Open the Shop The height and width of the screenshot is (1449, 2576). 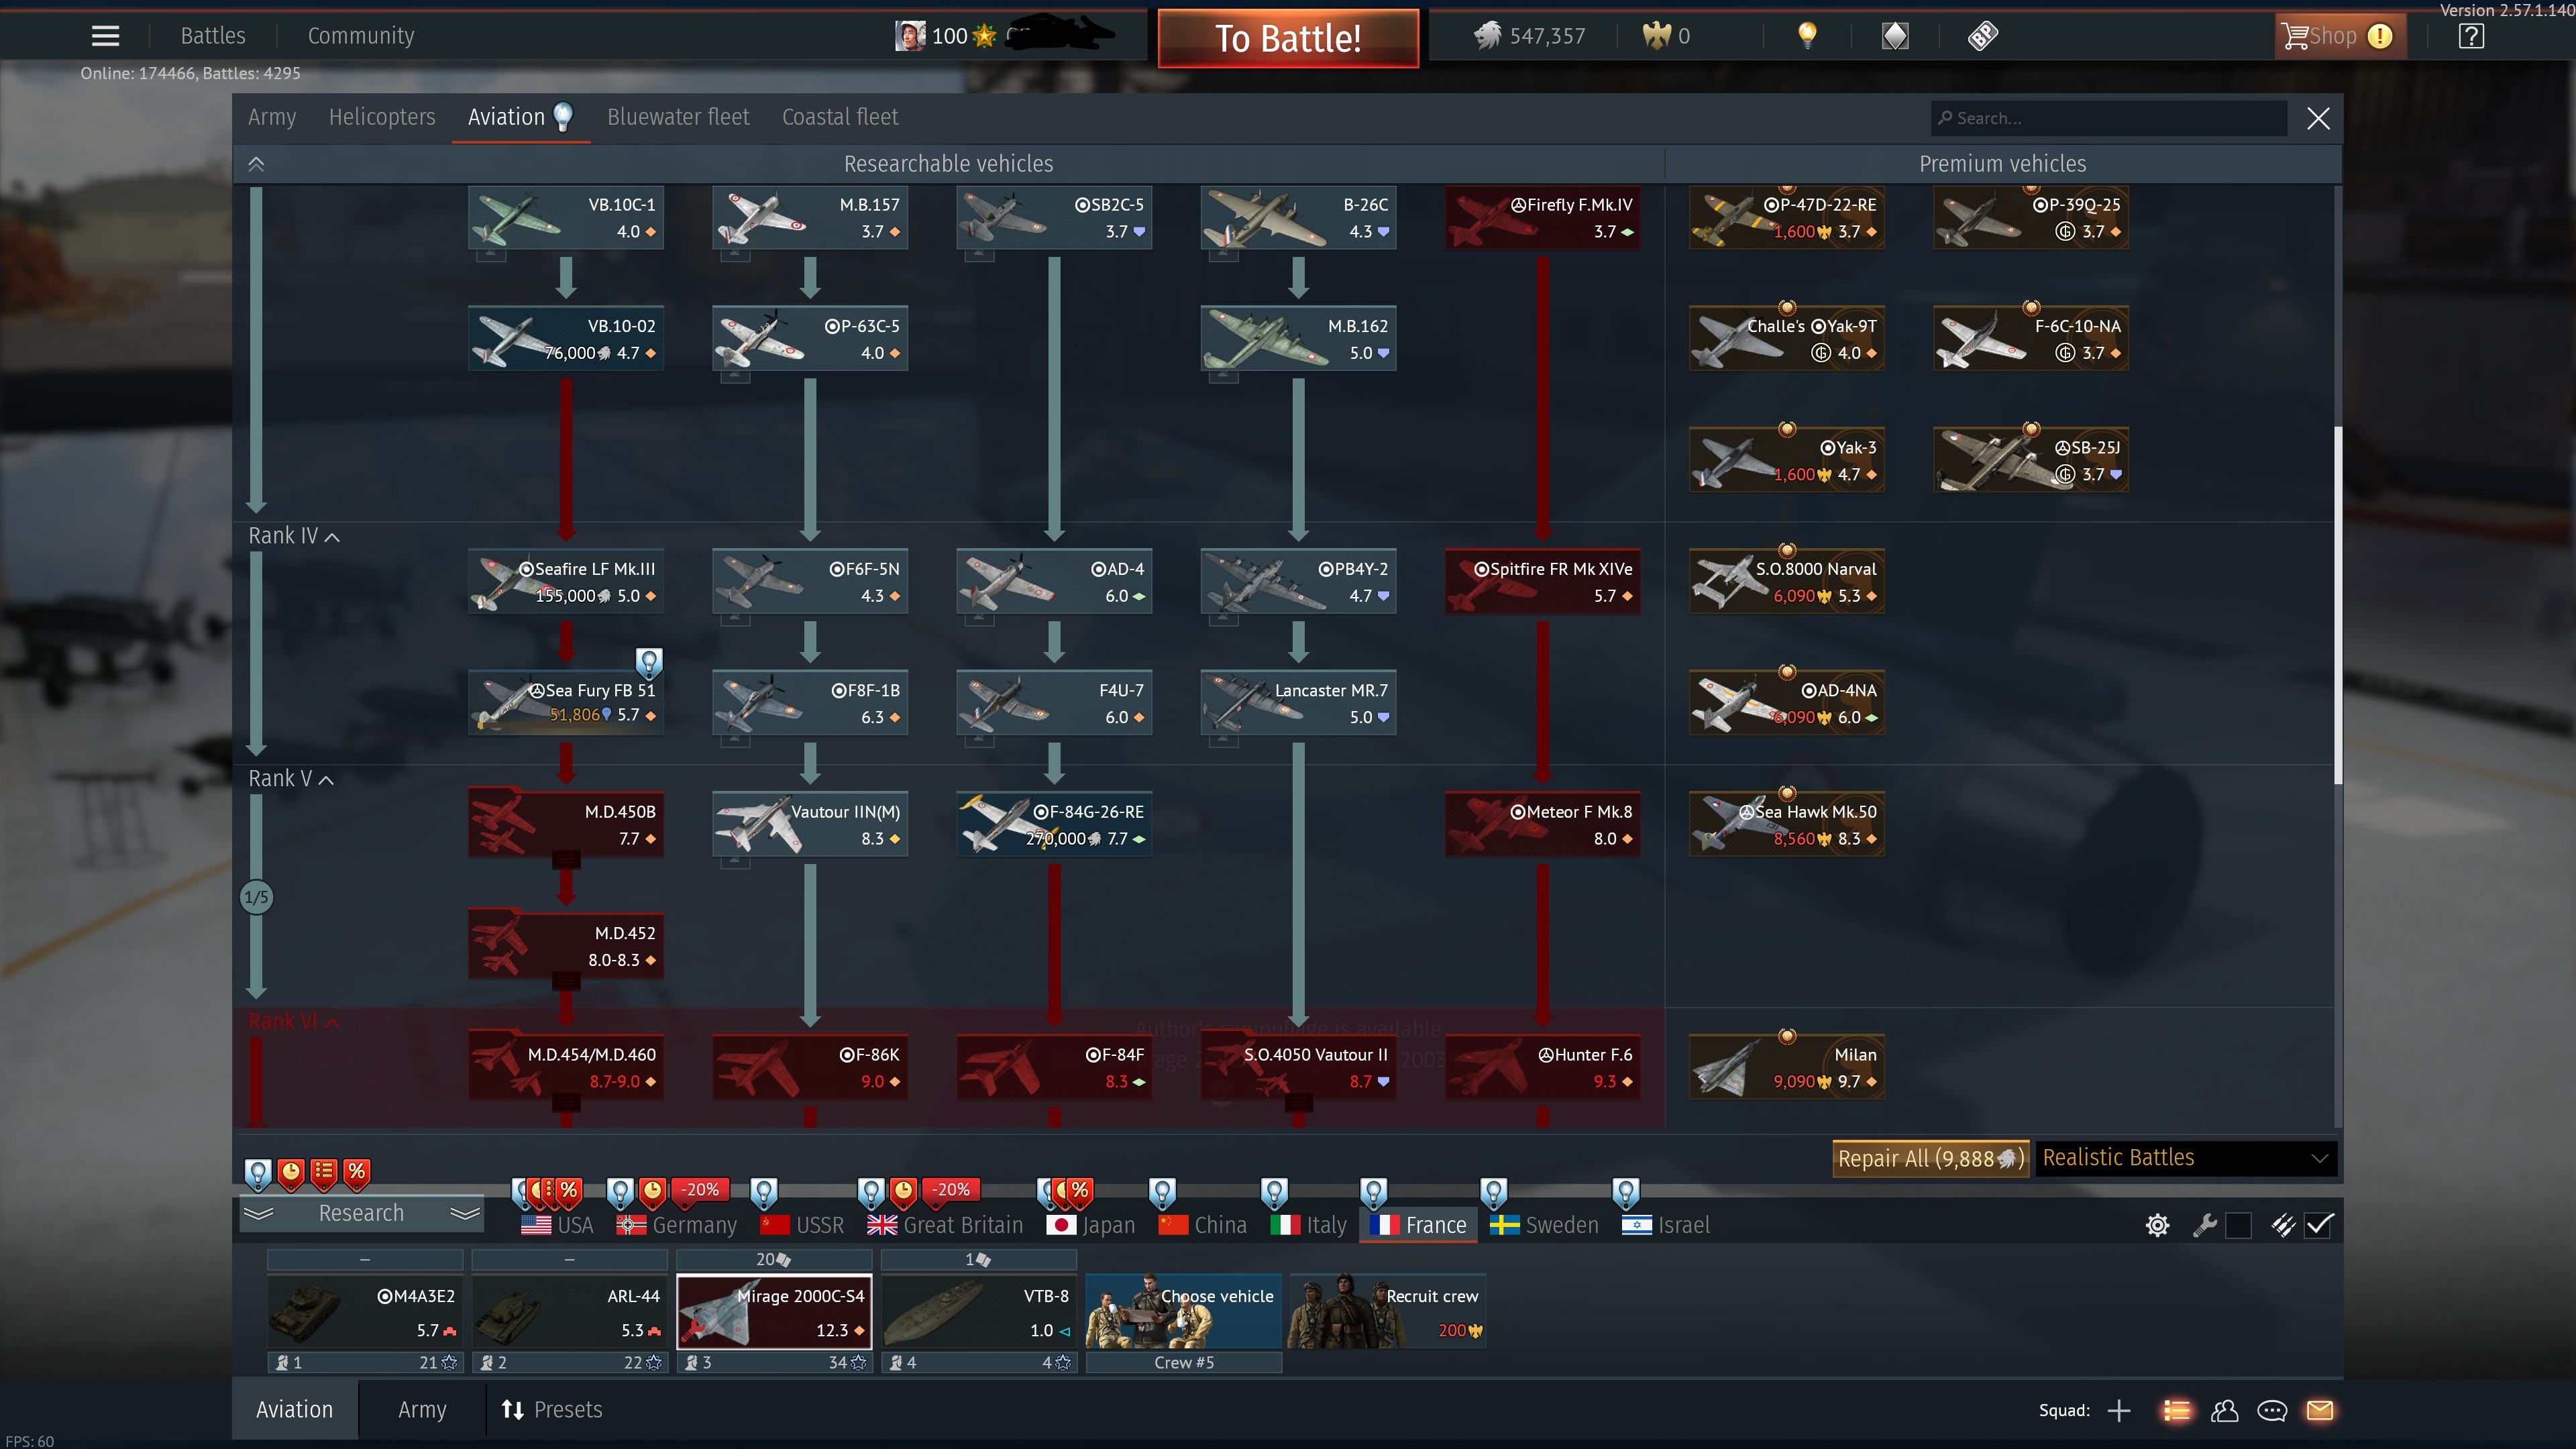(x=2339, y=36)
